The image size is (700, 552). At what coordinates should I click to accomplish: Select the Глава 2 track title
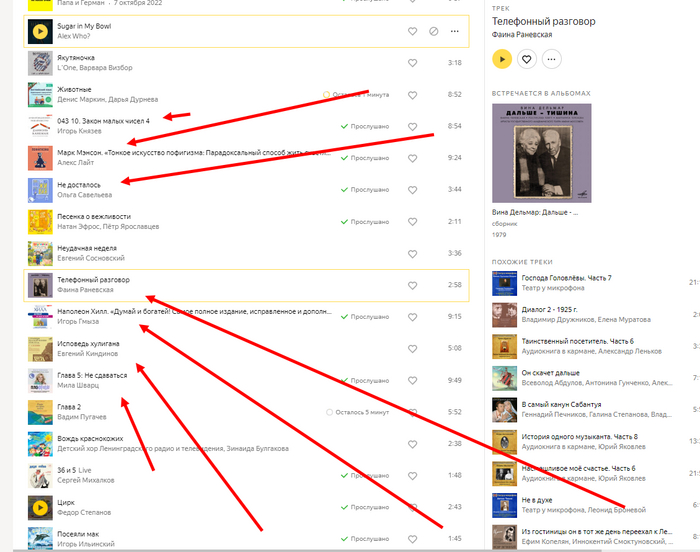69,407
